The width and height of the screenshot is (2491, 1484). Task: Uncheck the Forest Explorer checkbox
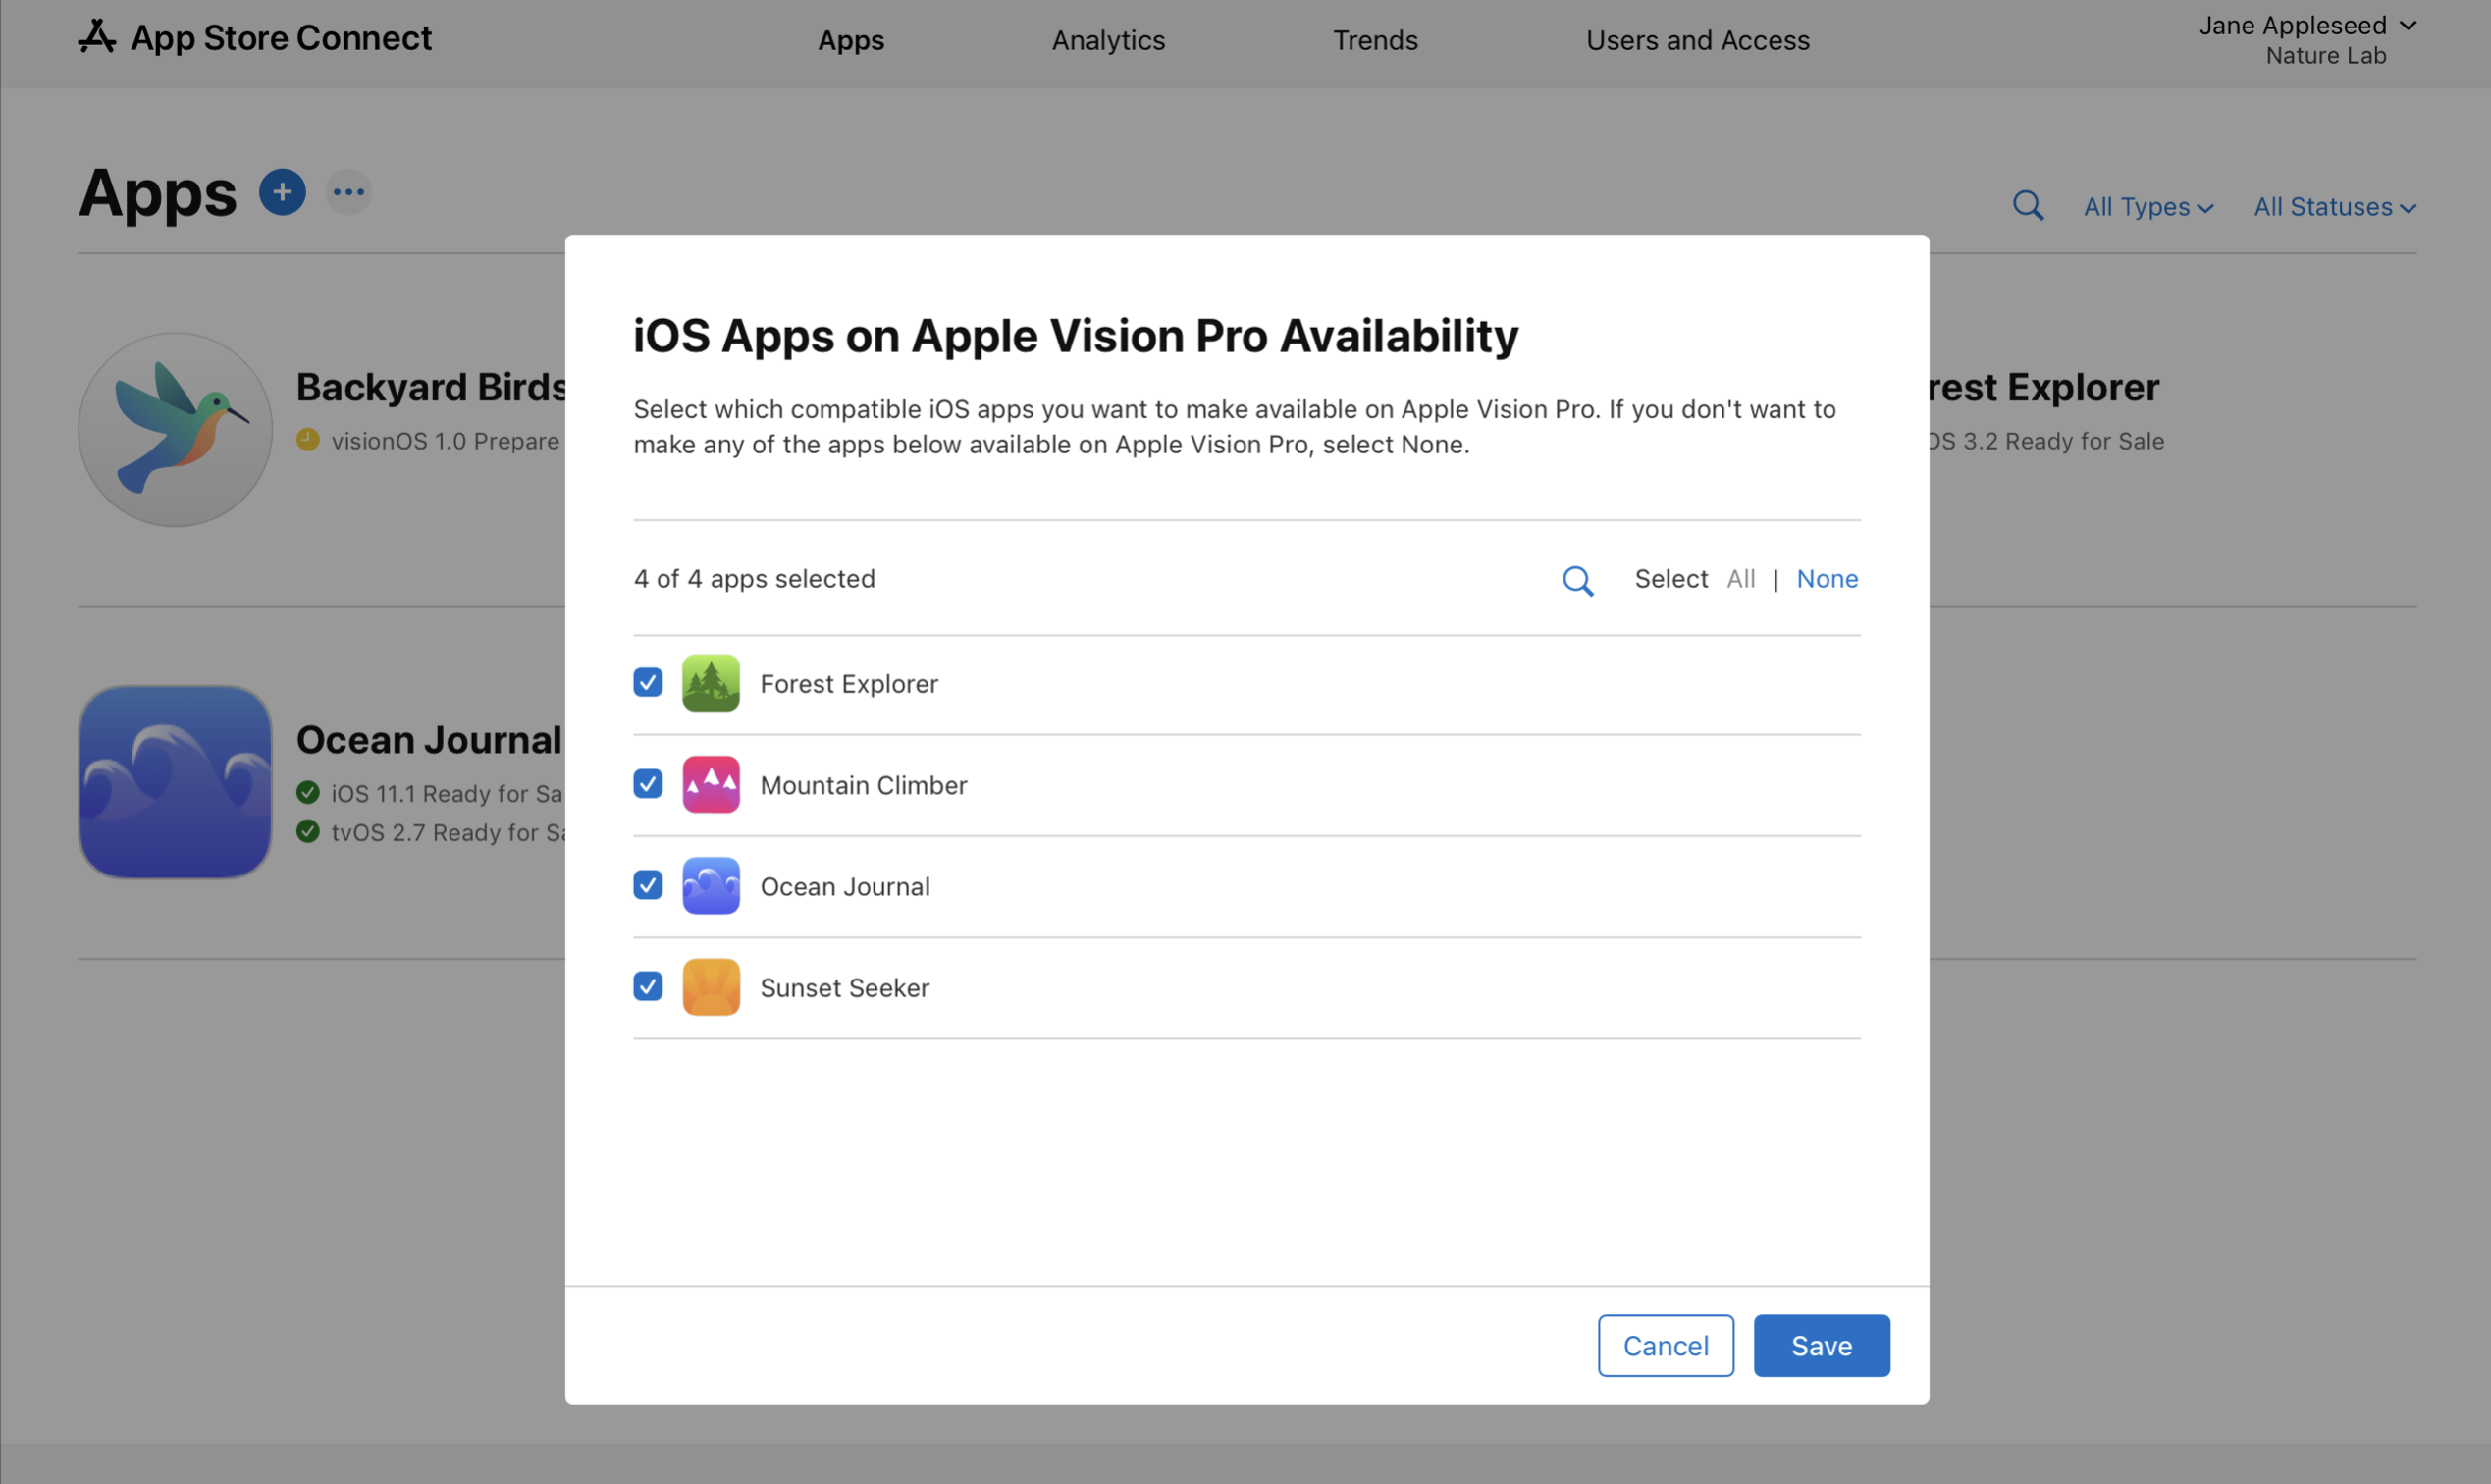tap(647, 682)
